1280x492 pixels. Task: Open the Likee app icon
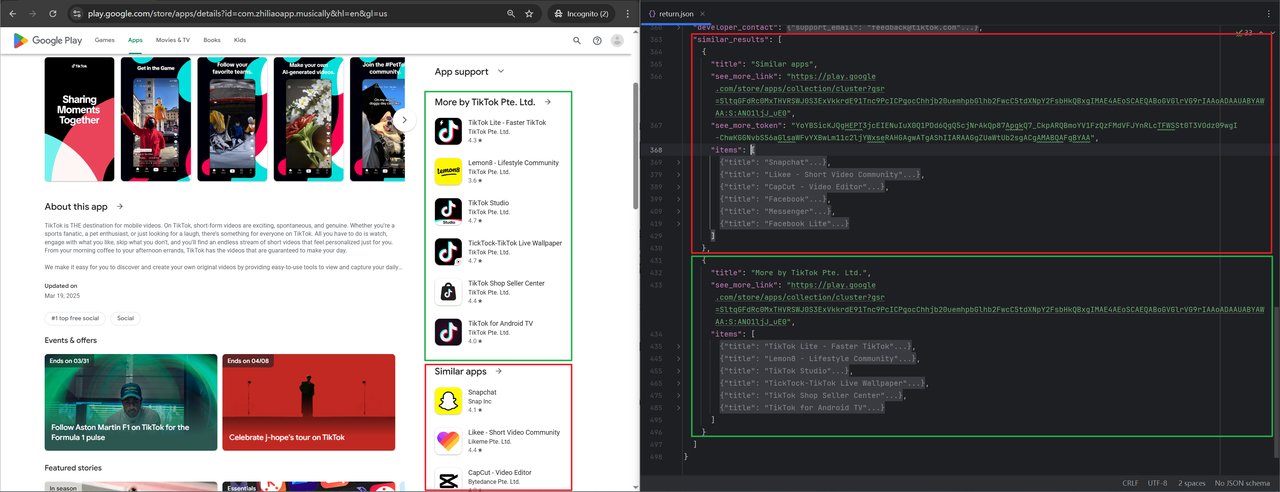[x=448, y=441]
